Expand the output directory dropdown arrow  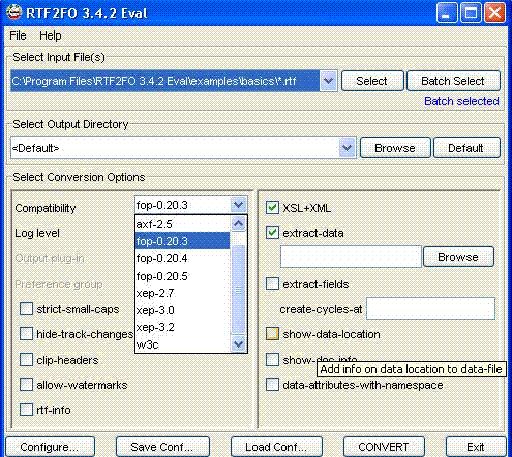coord(347,147)
